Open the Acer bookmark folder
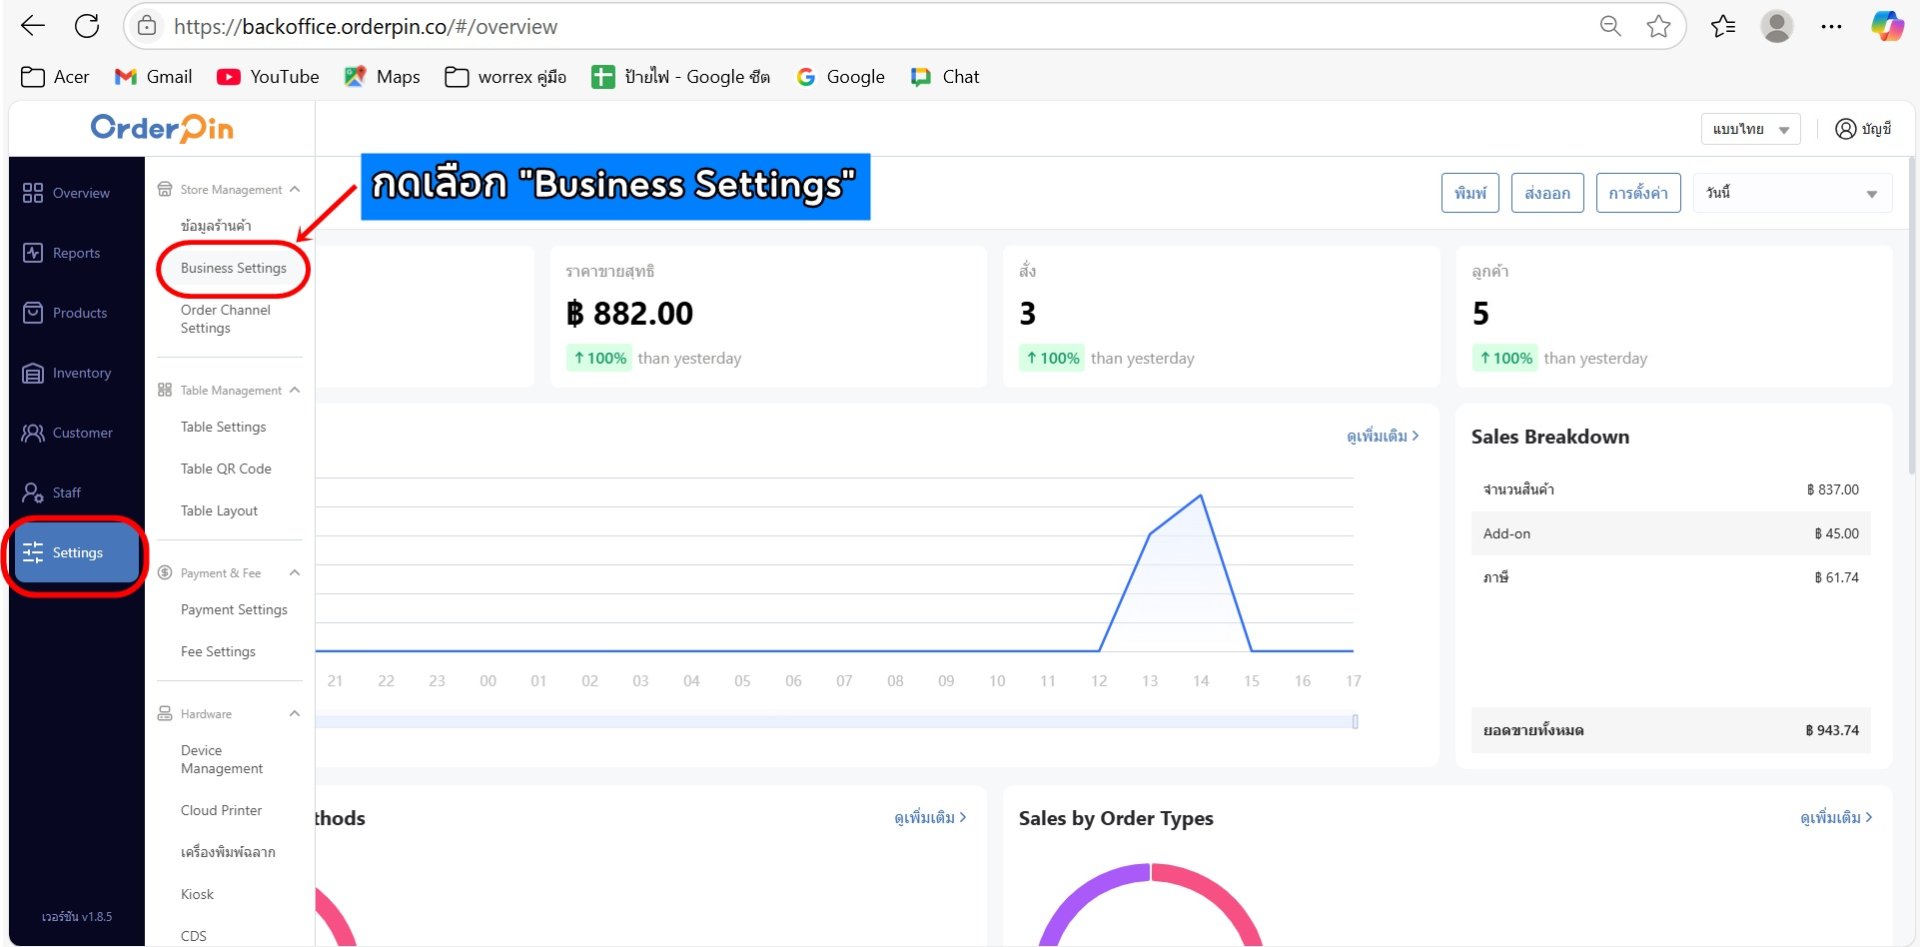The height and width of the screenshot is (947, 1920). click(x=55, y=77)
